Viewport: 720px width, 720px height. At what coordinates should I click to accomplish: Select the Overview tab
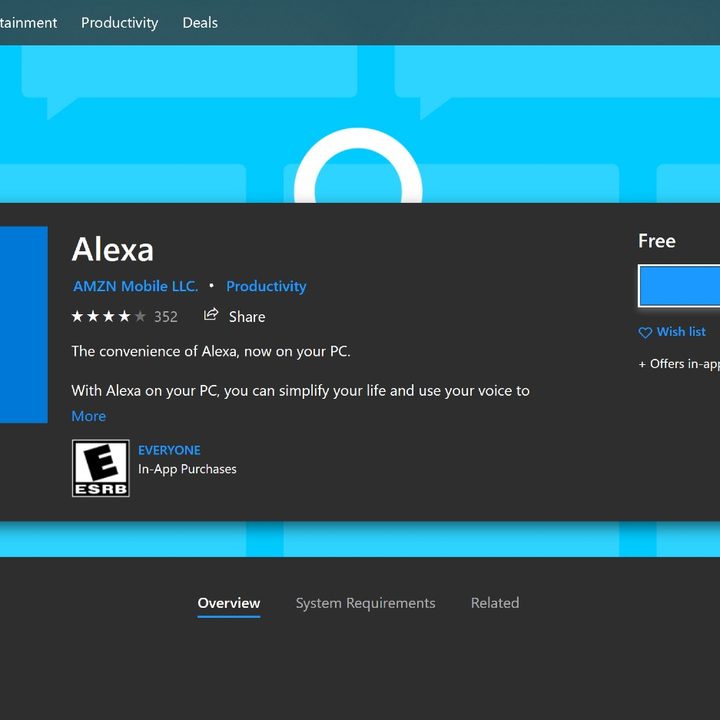point(229,603)
